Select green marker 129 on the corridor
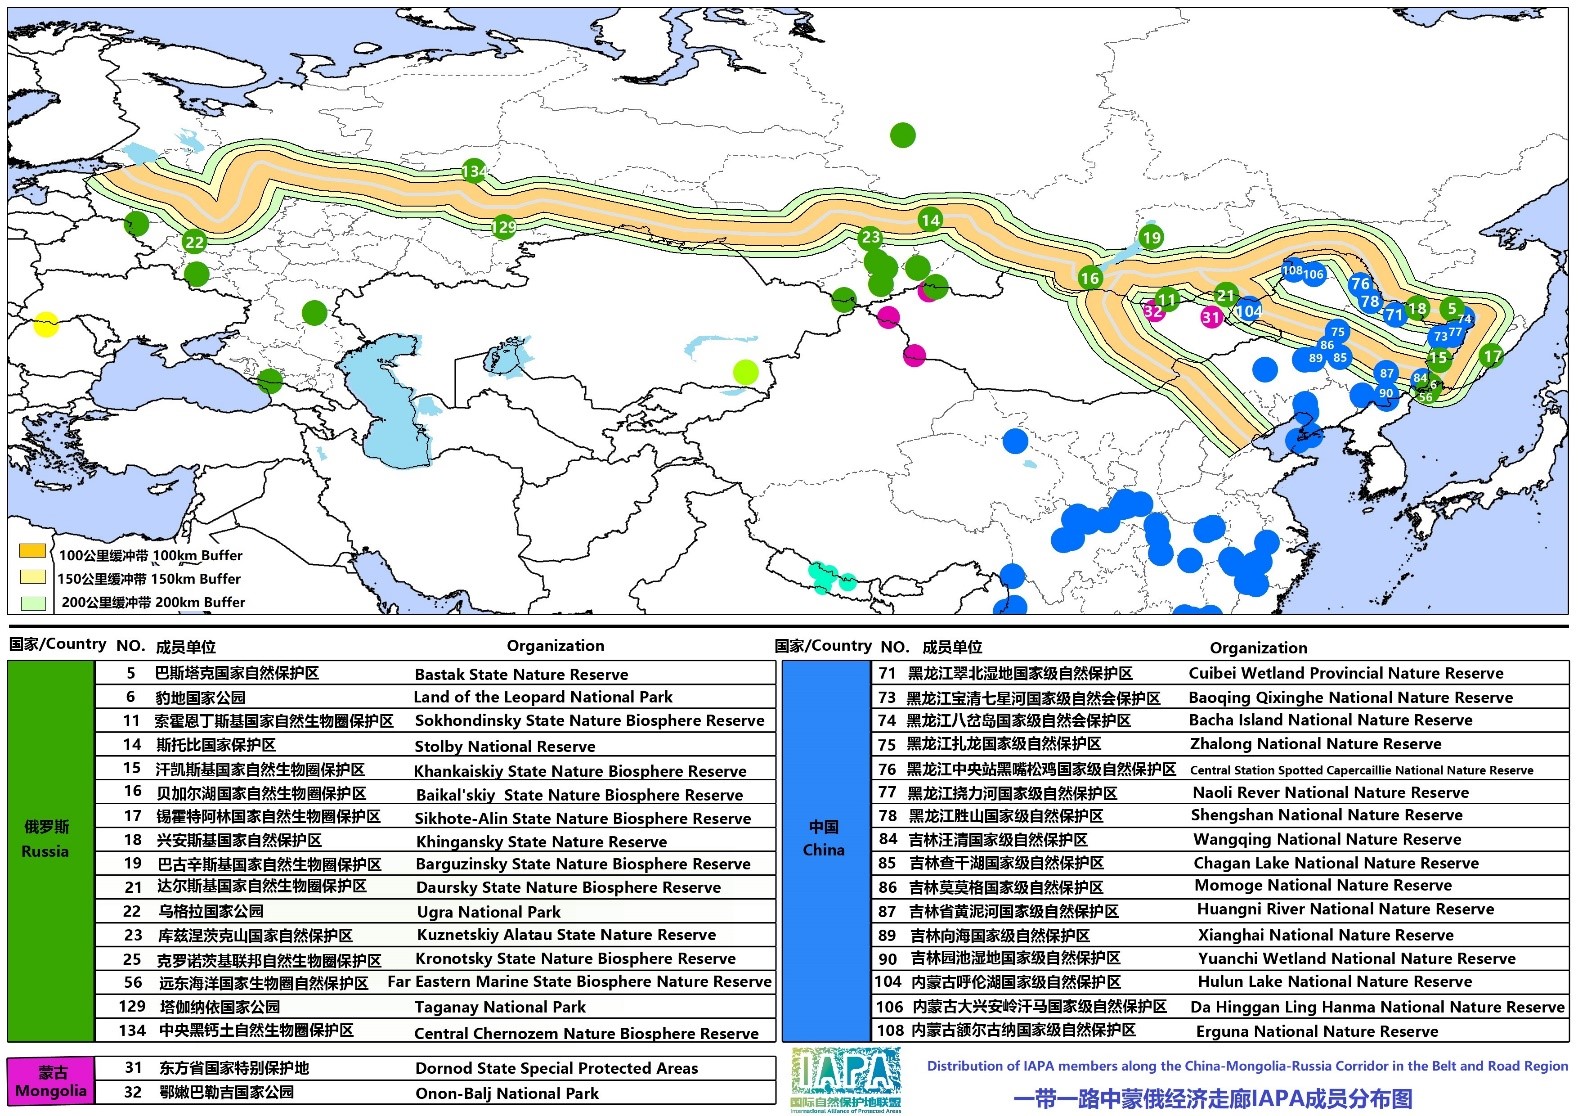The height and width of the screenshot is (1116, 1578). pos(504,227)
